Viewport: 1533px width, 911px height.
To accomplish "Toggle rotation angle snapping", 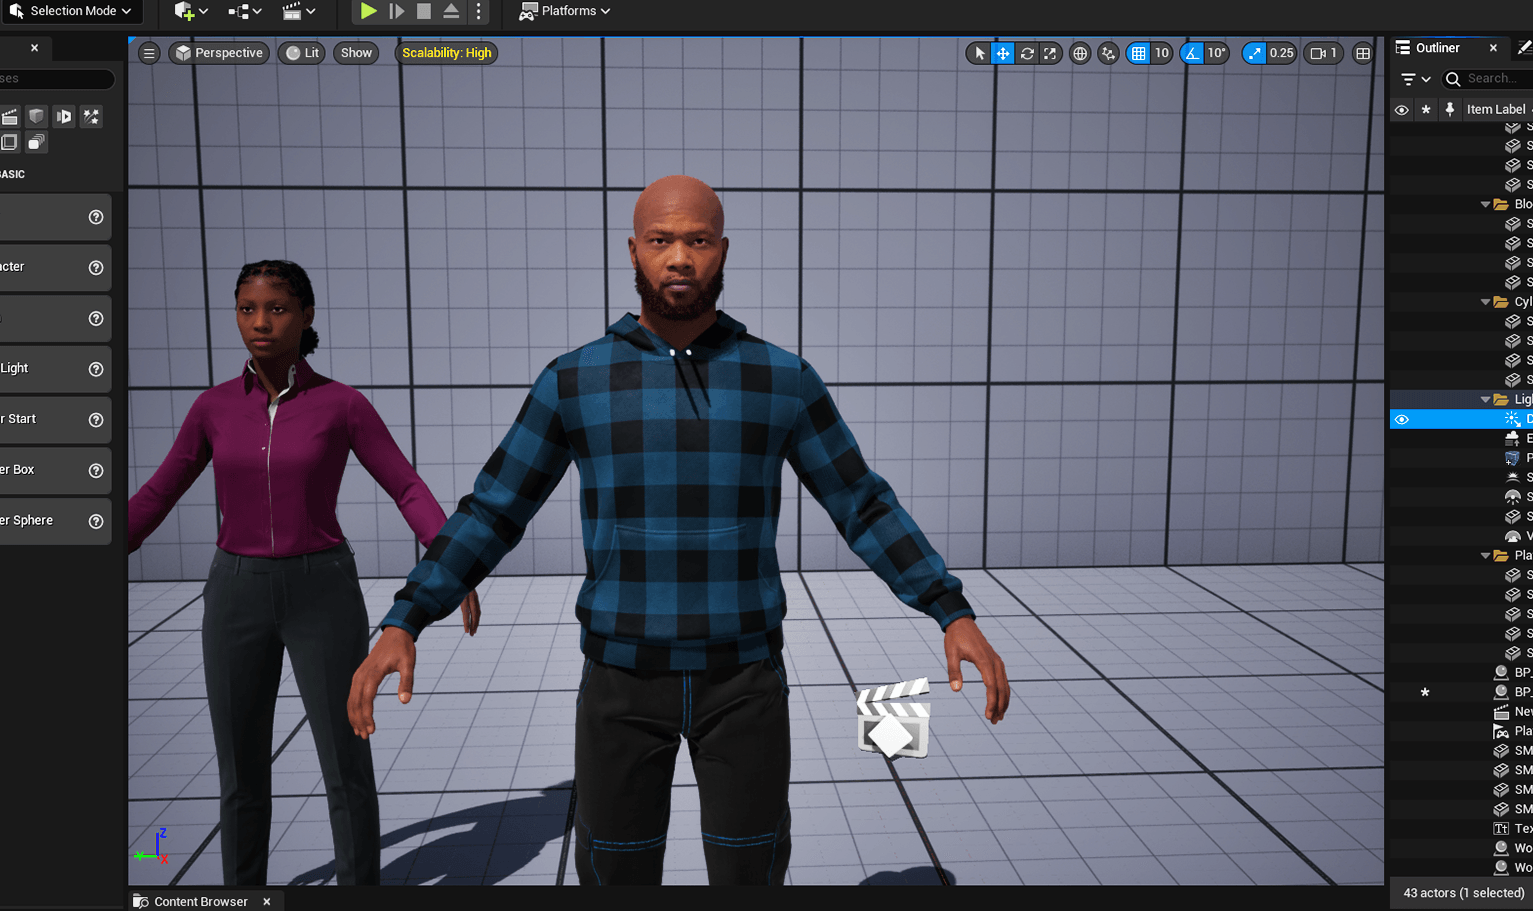I will (x=1192, y=53).
